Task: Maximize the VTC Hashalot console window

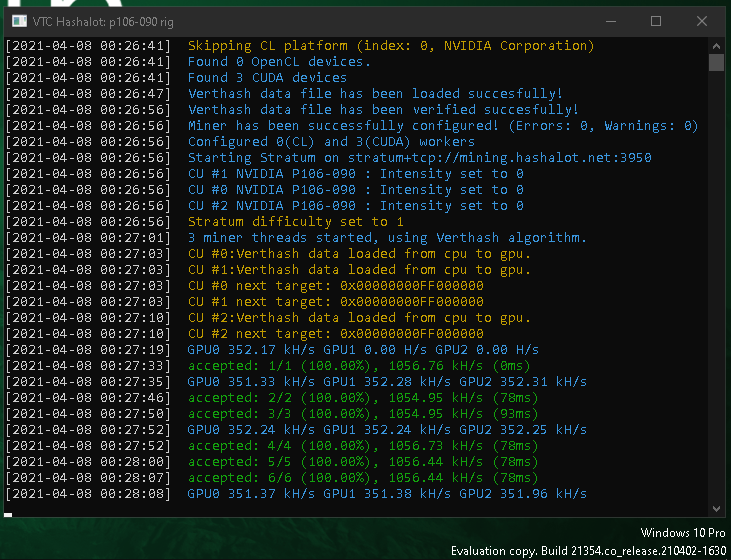Action: click(x=656, y=21)
